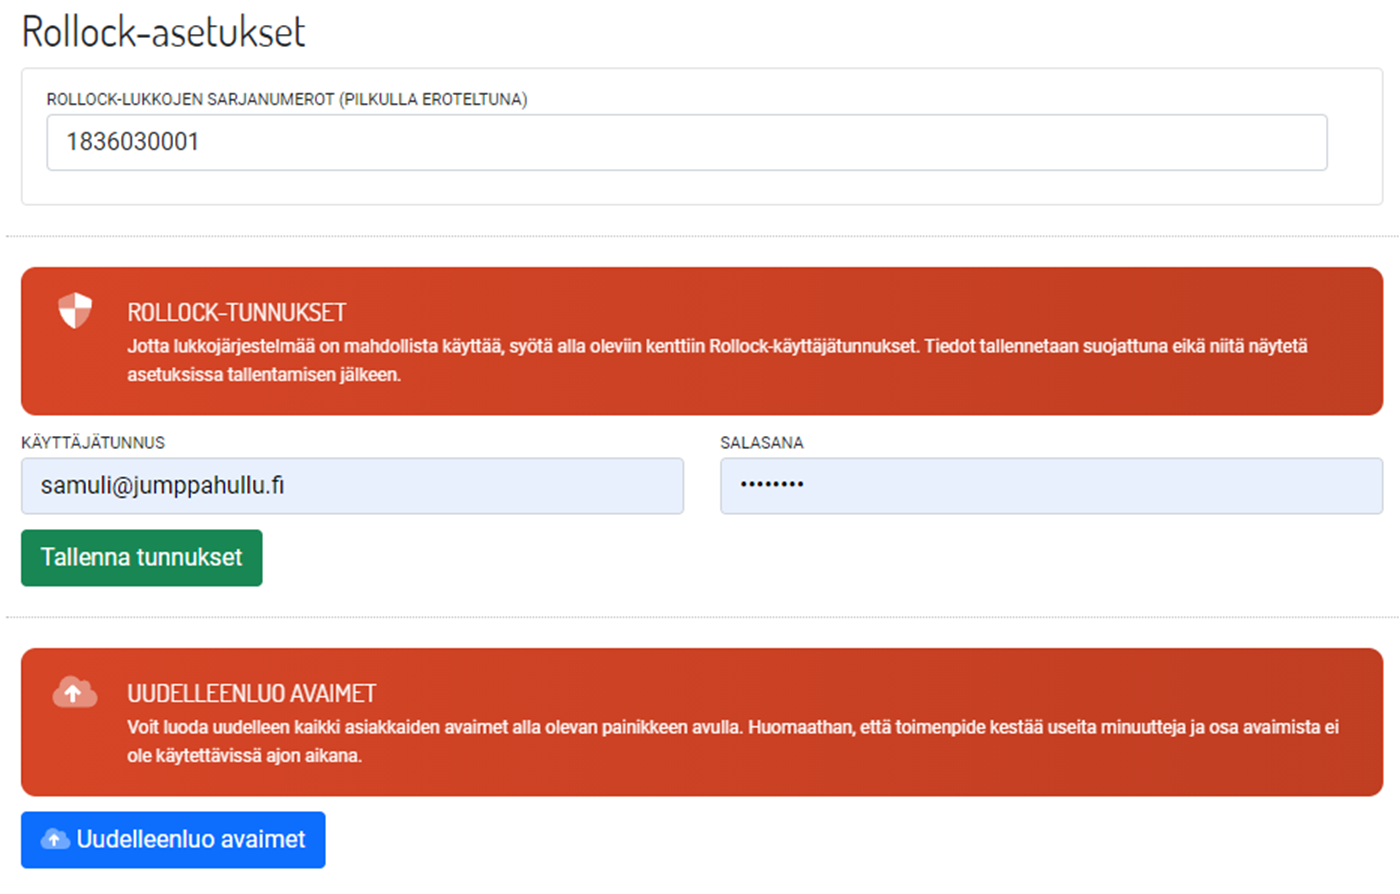Click the Rollock-asetukset page title
This screenshot has width=1400, height=894.
click(164, 32)
